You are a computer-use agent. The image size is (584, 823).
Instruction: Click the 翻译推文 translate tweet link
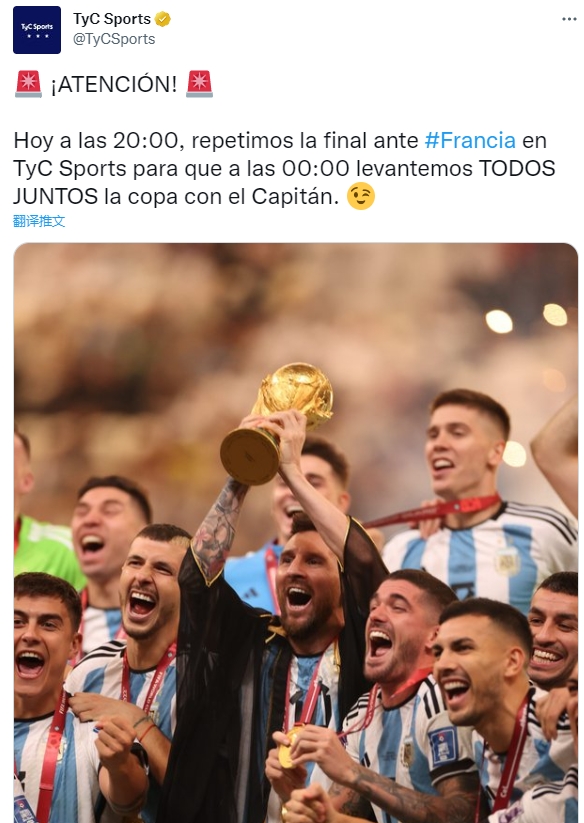(x=39, y=221)
